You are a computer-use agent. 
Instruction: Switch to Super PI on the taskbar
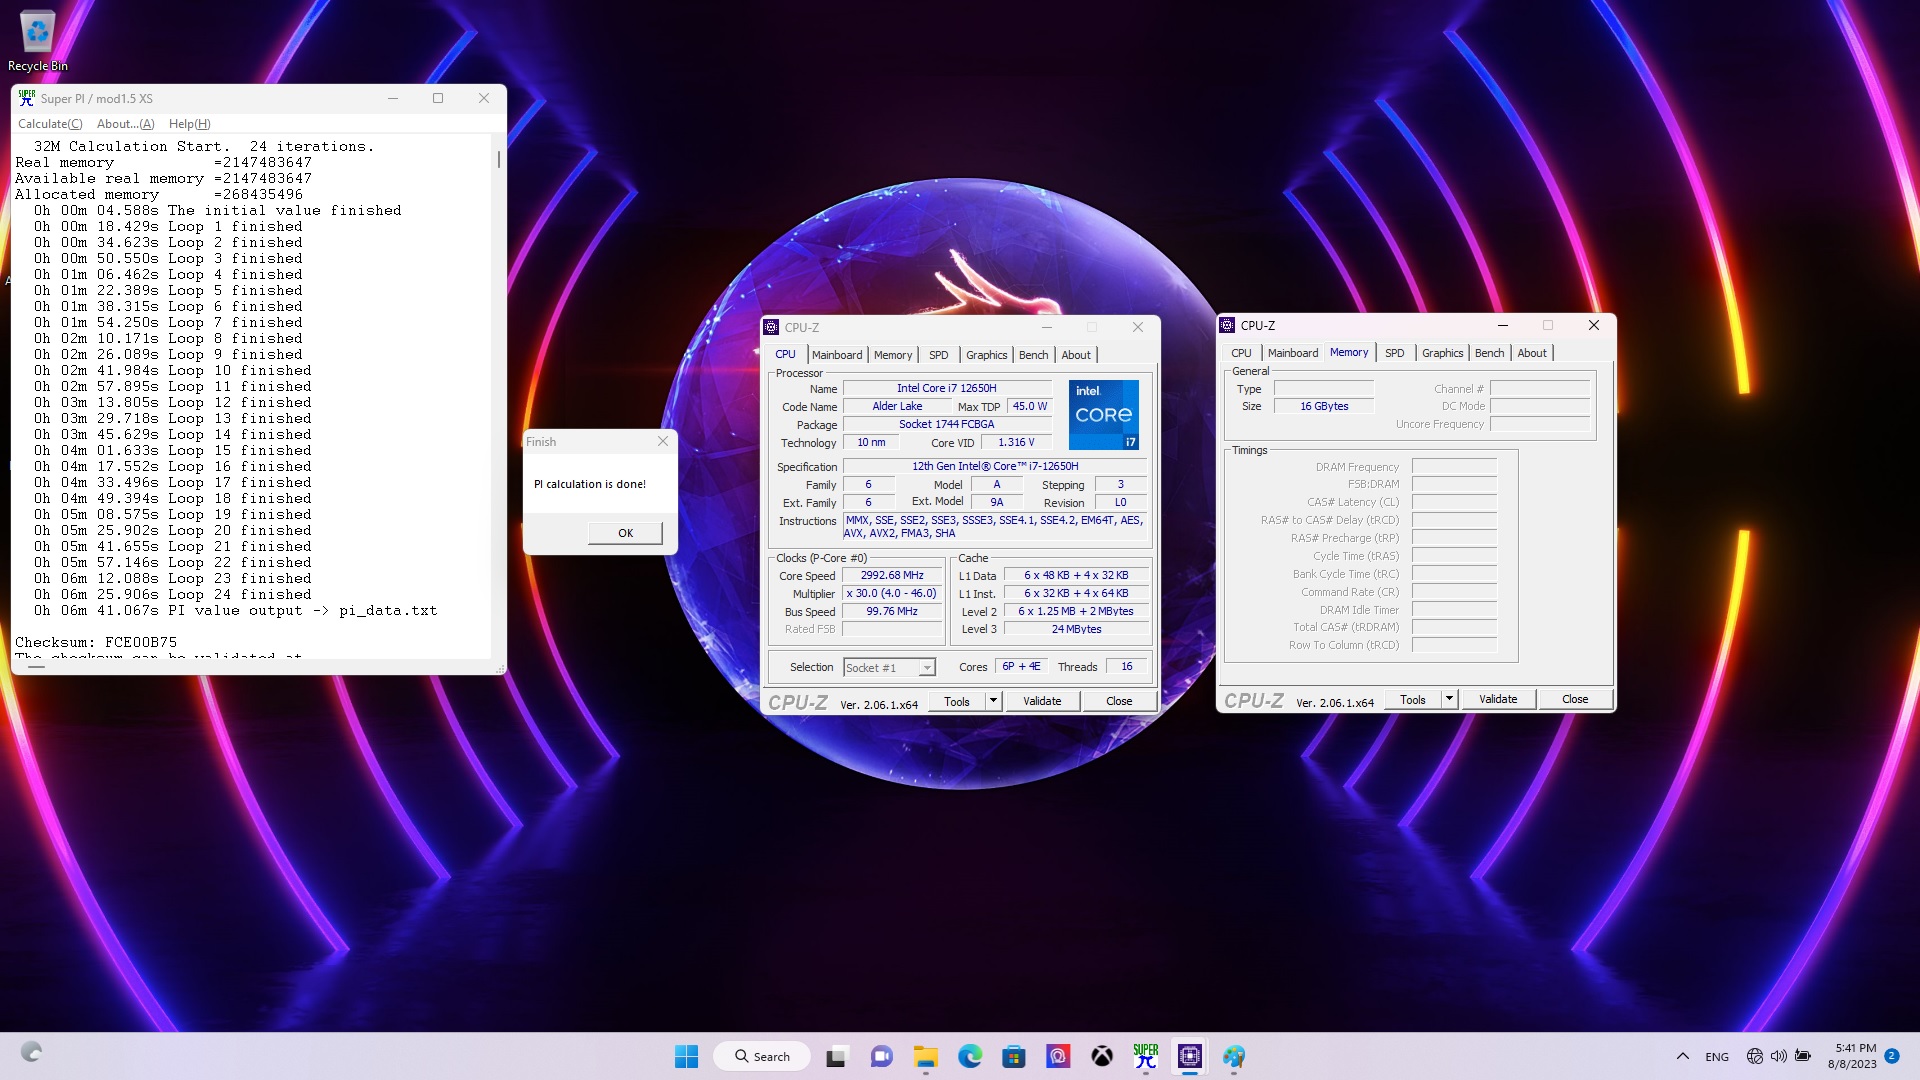pyautogui.click(x=1146, y=1056)
